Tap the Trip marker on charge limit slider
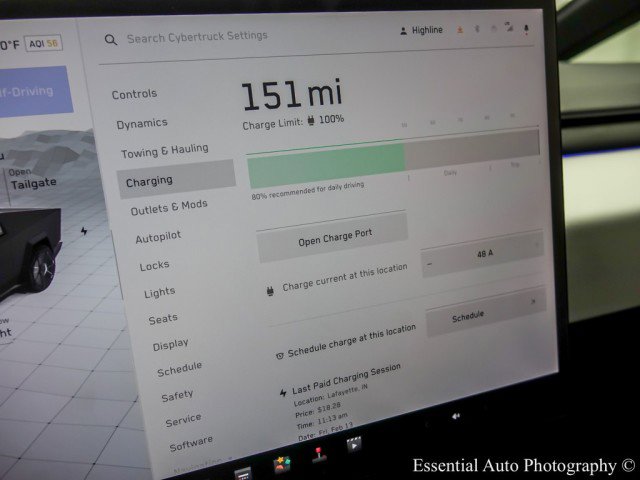This screenshot has width=640, height=480. (515, 164)
